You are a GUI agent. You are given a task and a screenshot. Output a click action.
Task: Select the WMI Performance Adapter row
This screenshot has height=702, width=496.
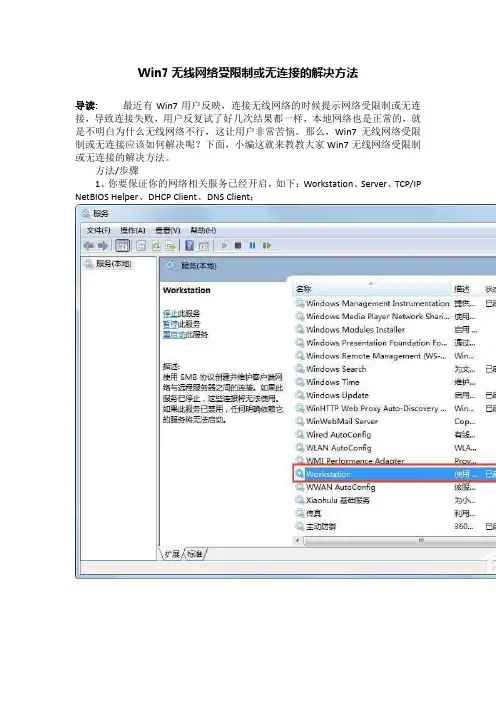click(395, 460)
